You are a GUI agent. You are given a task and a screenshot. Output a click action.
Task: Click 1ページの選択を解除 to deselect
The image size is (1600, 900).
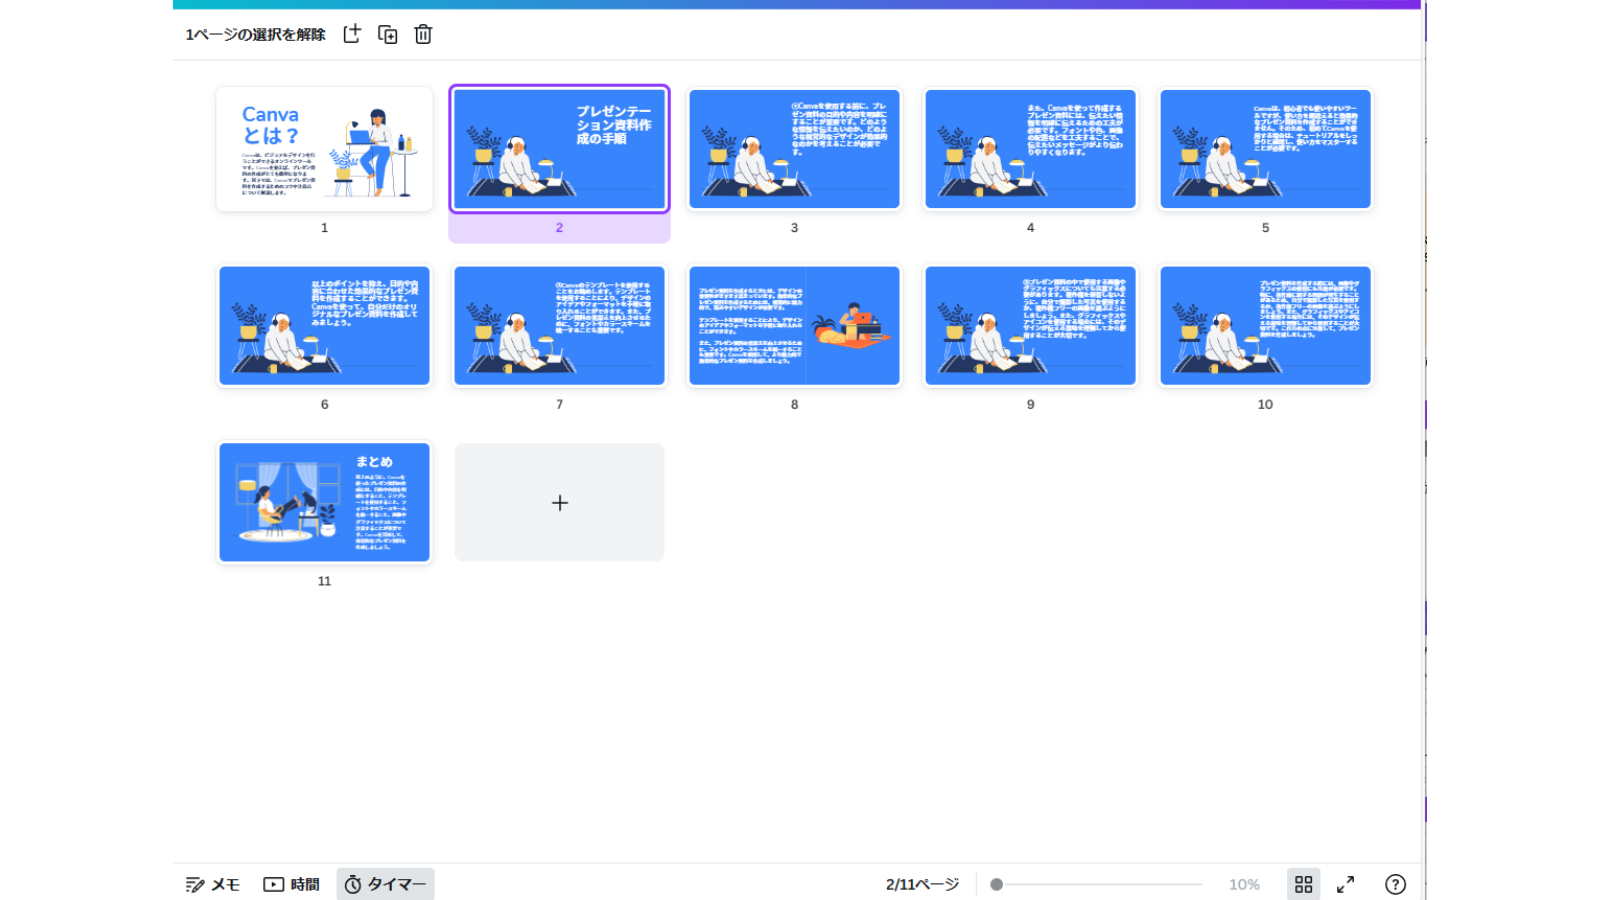(x=255, y=34)
